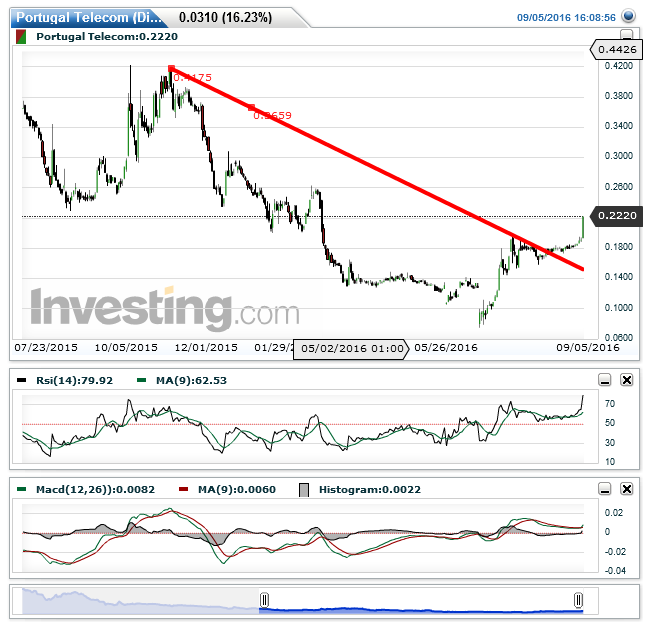Grab the left range slider handle
650x627 pixels.
click(264, 600)
